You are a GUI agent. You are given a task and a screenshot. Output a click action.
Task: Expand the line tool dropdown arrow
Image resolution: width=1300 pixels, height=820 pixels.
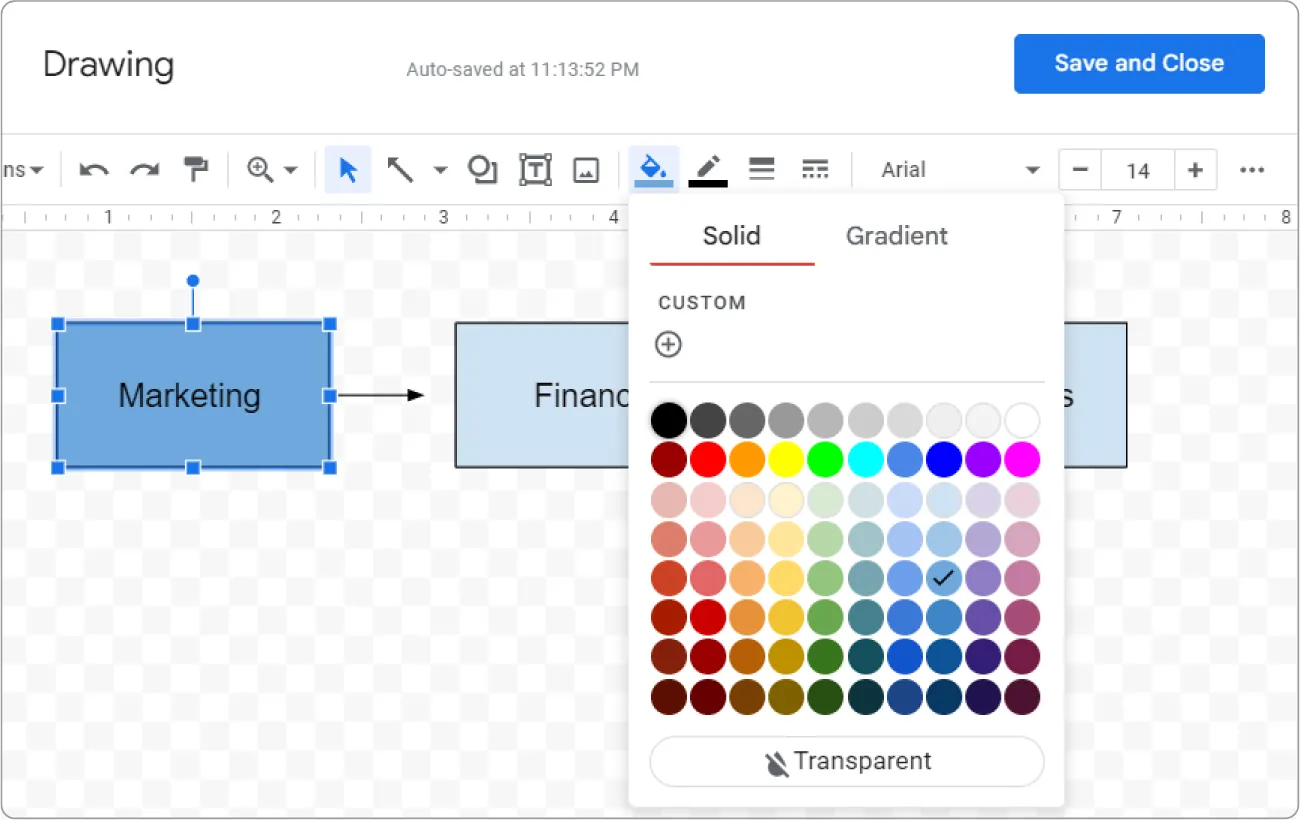pyautogui.click(x=441, y=169)
